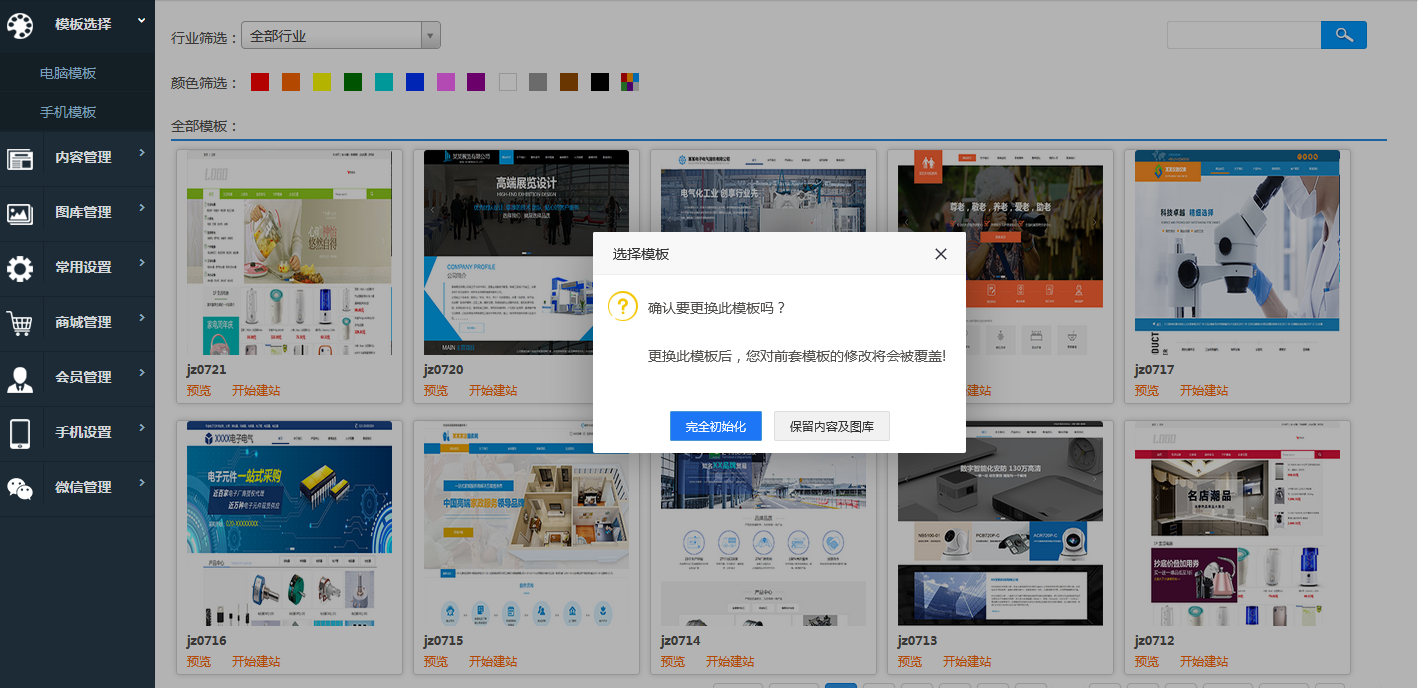Viewport: 1418px width, 688px height.
Task: Filter templates by the red color swatch
Action: coord(260,82)
